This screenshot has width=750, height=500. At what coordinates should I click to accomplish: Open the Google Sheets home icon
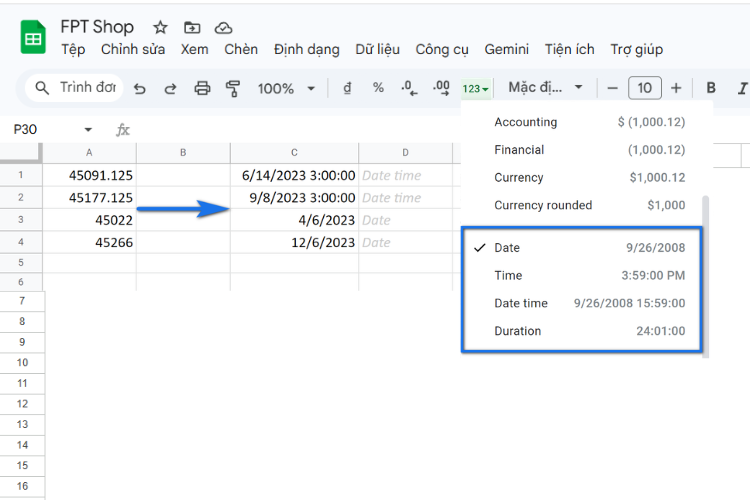point(33,37)
